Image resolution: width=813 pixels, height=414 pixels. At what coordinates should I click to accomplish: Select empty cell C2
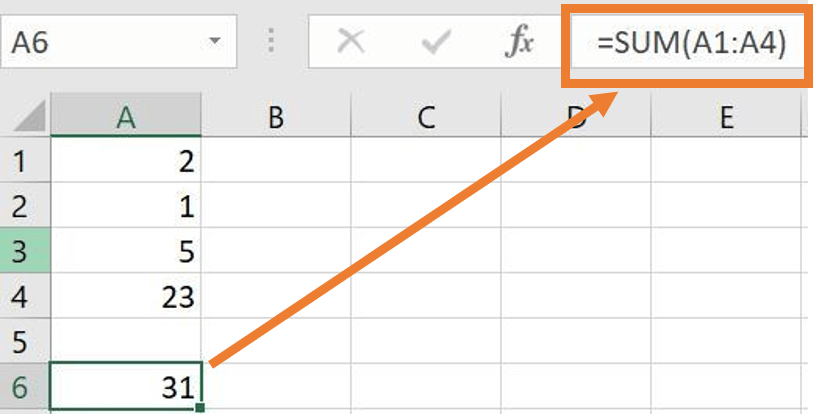(426, 206)
